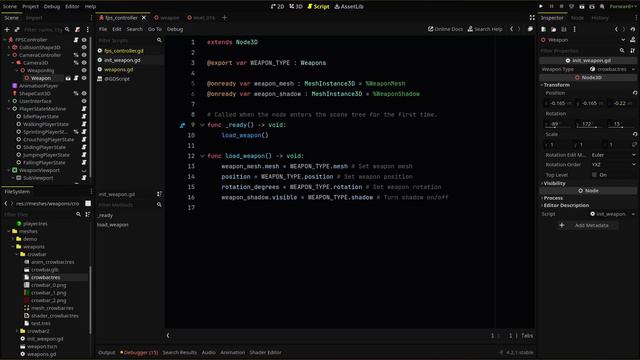The height and width of the screenshot is (360, 640).
Task: Open Weapon Type resource dropdown
Action: point(633,69)
